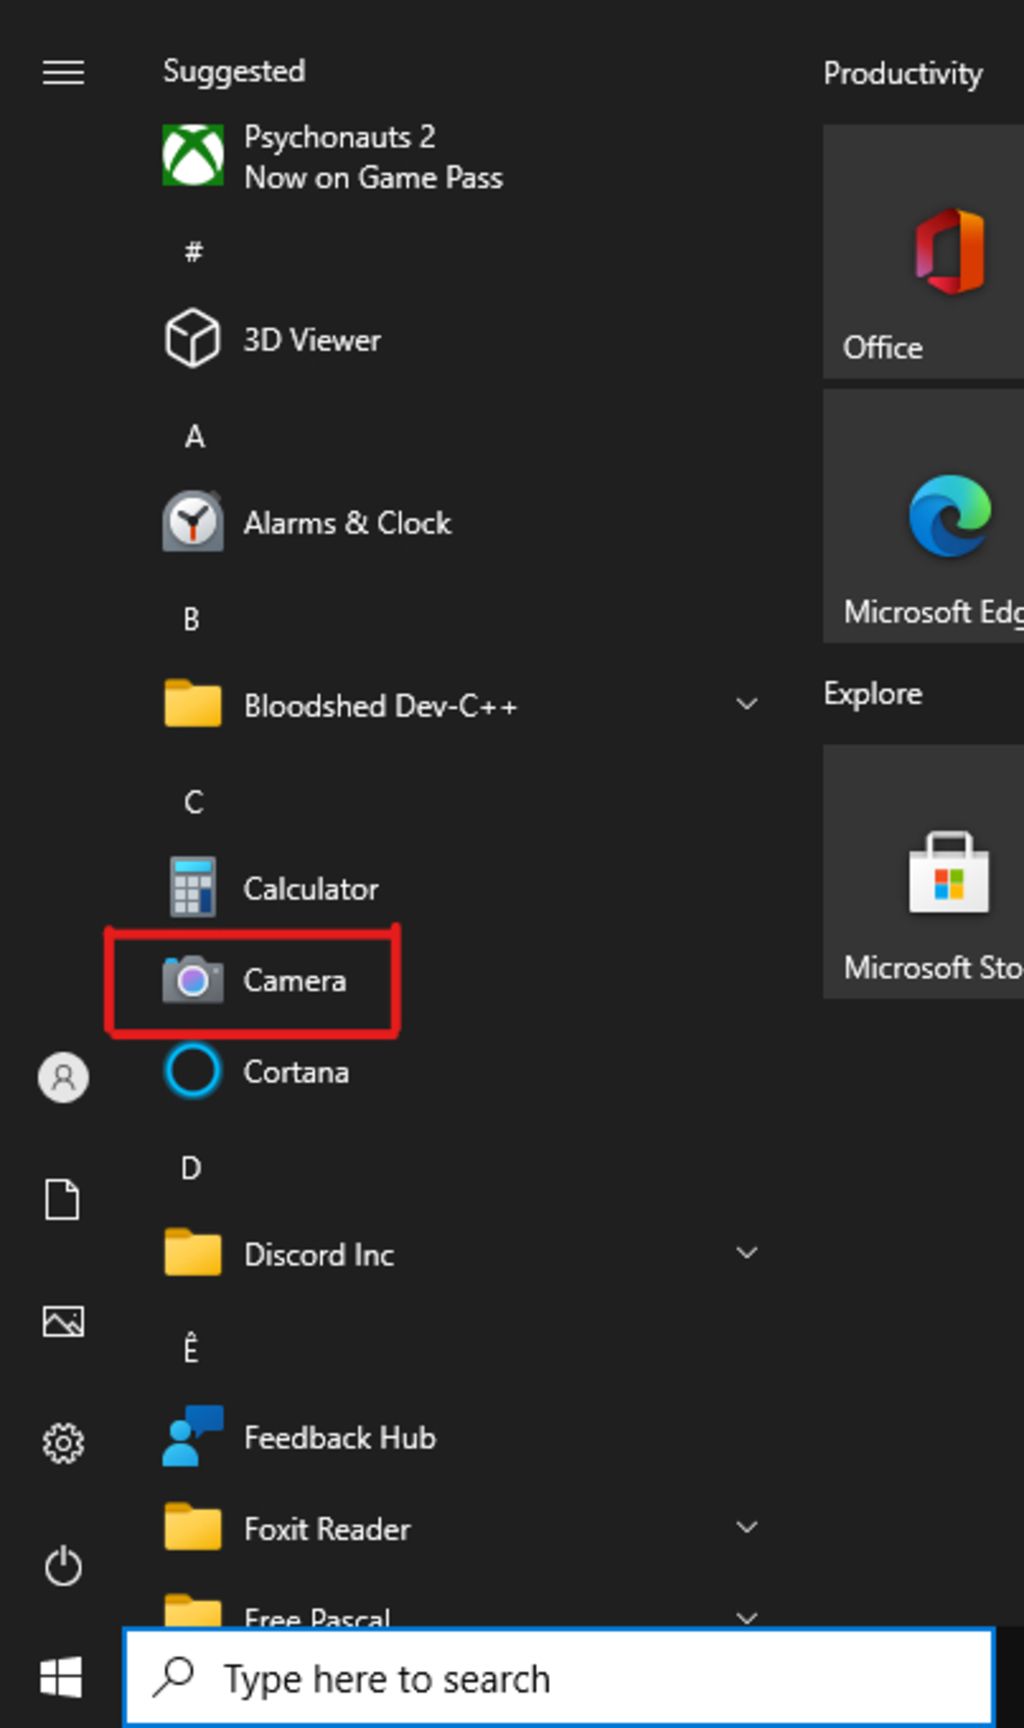The width and height of the screenshot is (1024, 1728).
Task: Jump via the 'C' letter header
Action: (193, 802)
